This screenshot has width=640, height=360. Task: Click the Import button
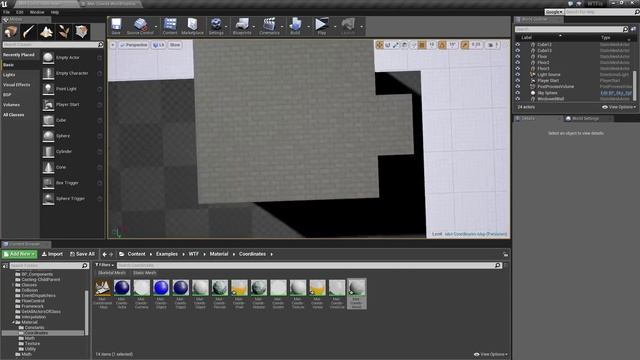point(53,254)
